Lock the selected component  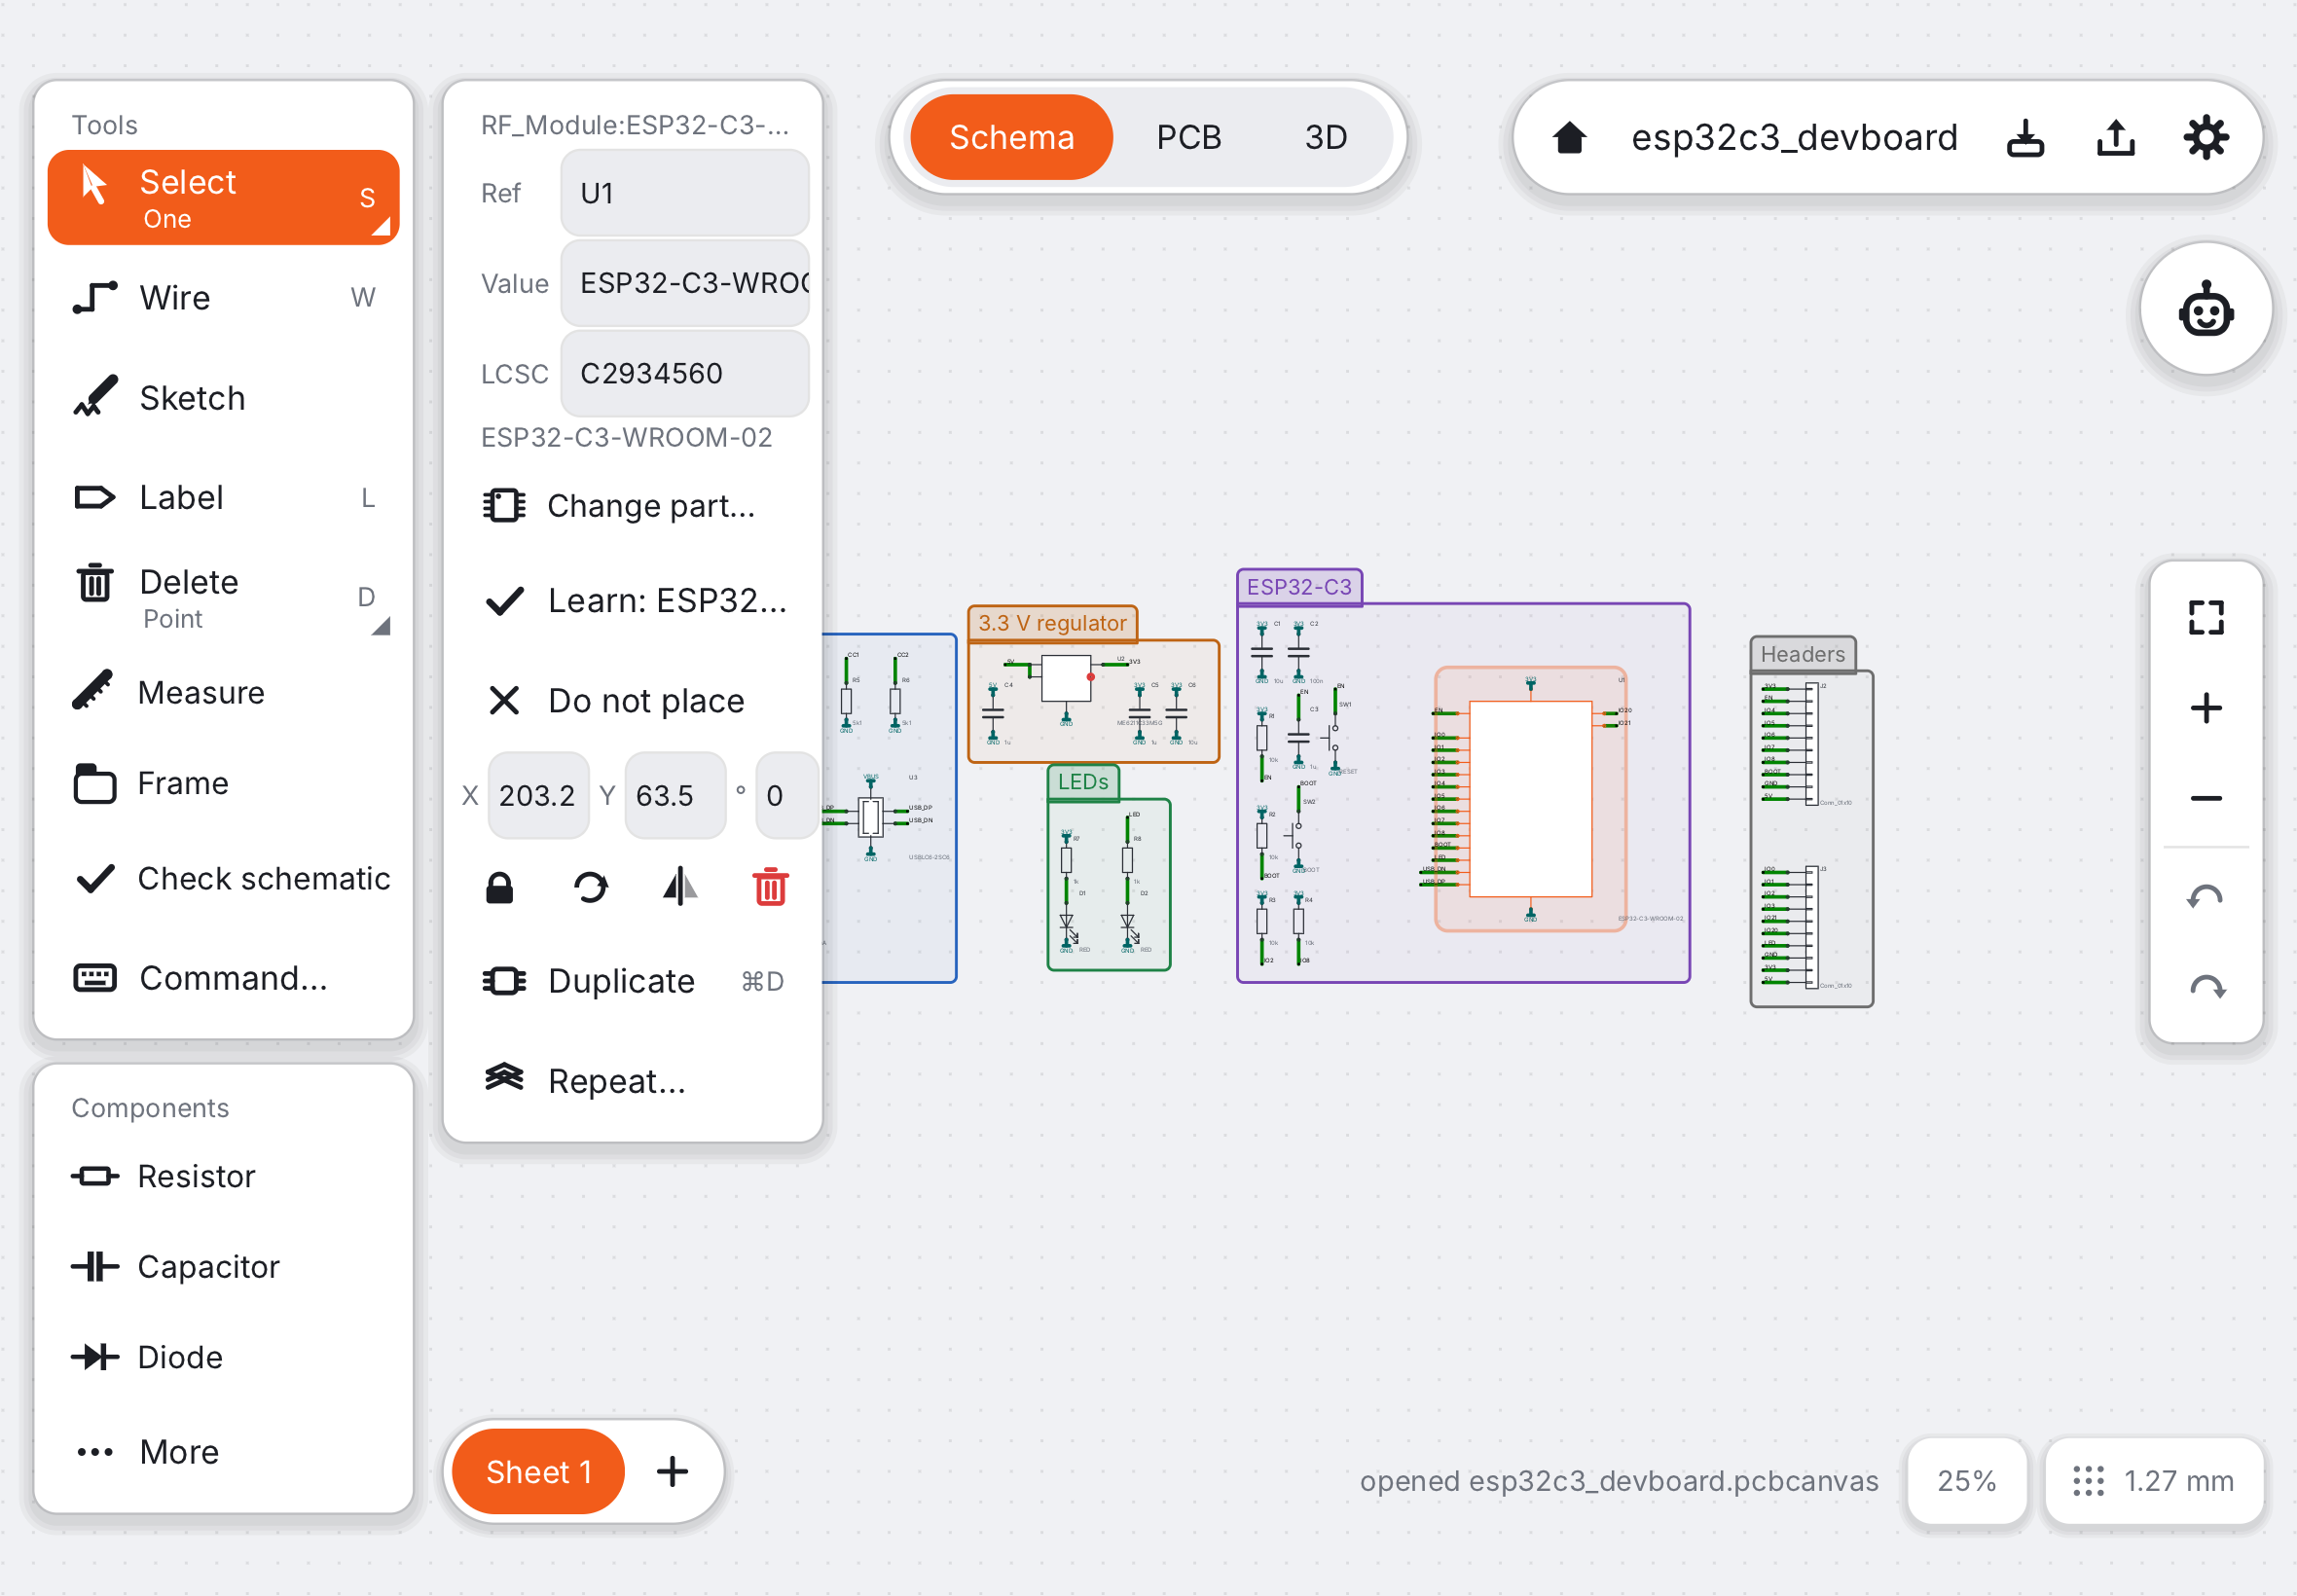[500, 888]
